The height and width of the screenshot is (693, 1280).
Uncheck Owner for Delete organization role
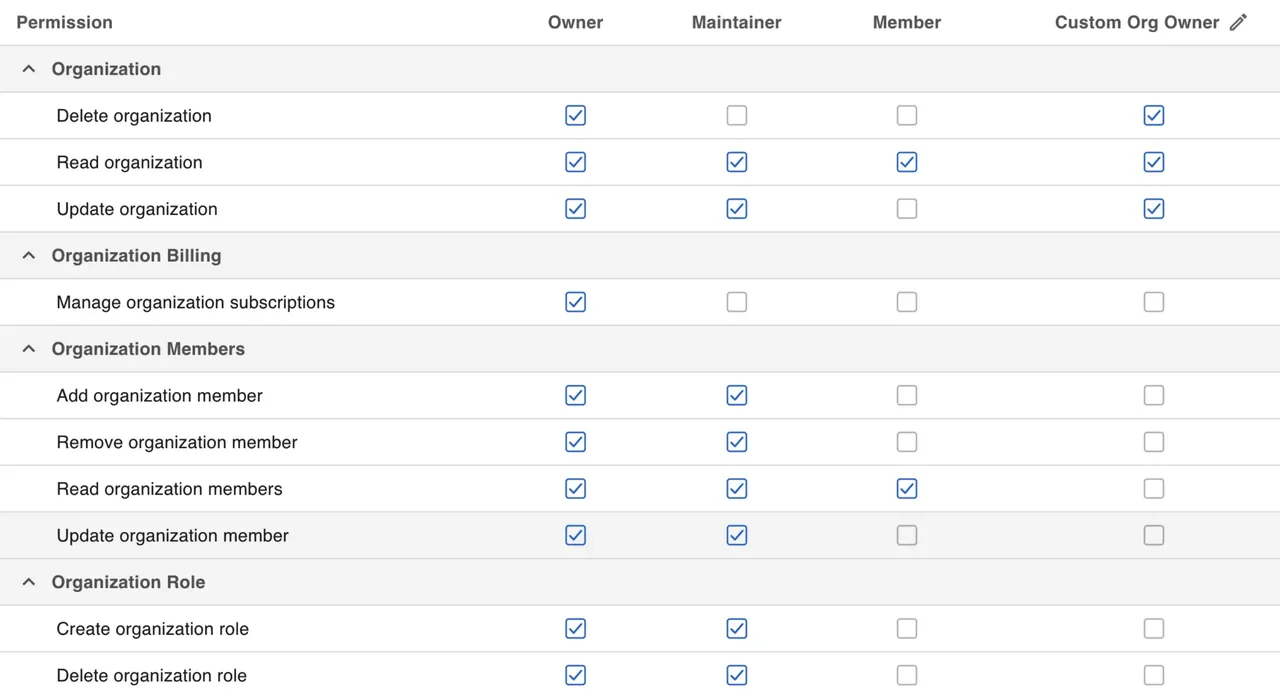(x=575, y=676)
